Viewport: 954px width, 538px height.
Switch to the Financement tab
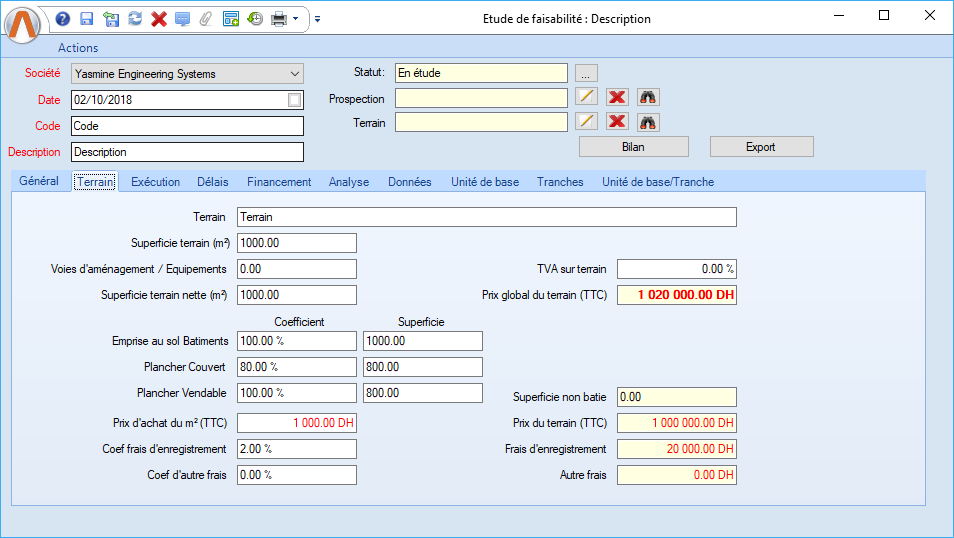(279, 182)
